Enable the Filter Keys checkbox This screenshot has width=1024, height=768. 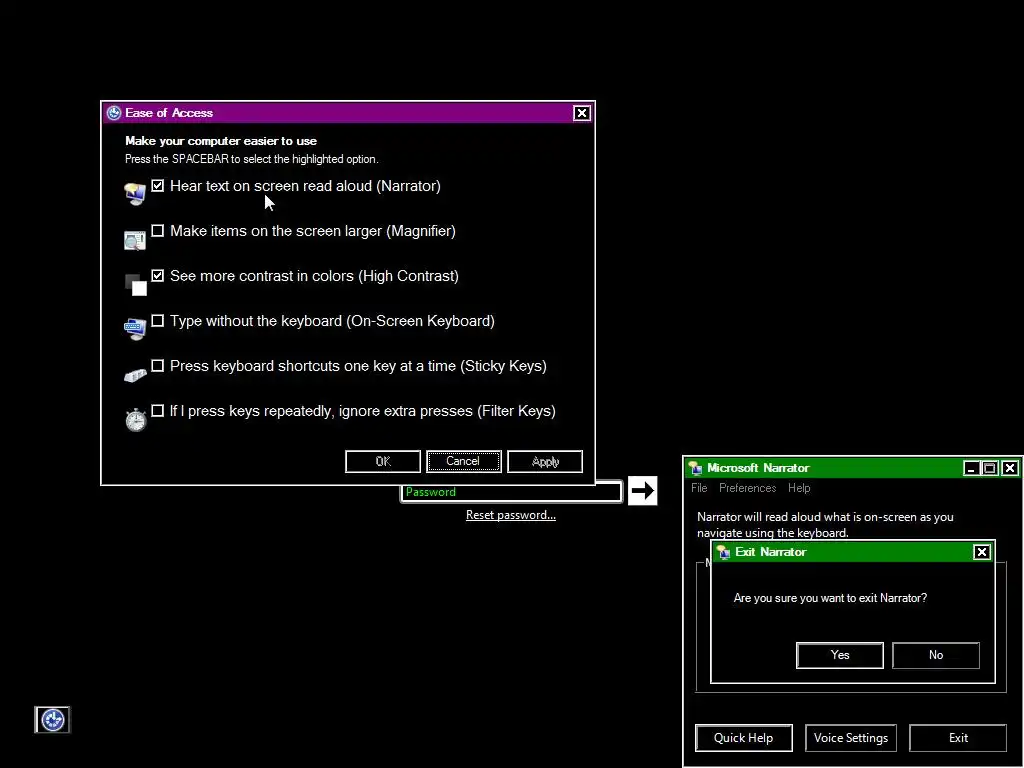click(x=157, y=411)
